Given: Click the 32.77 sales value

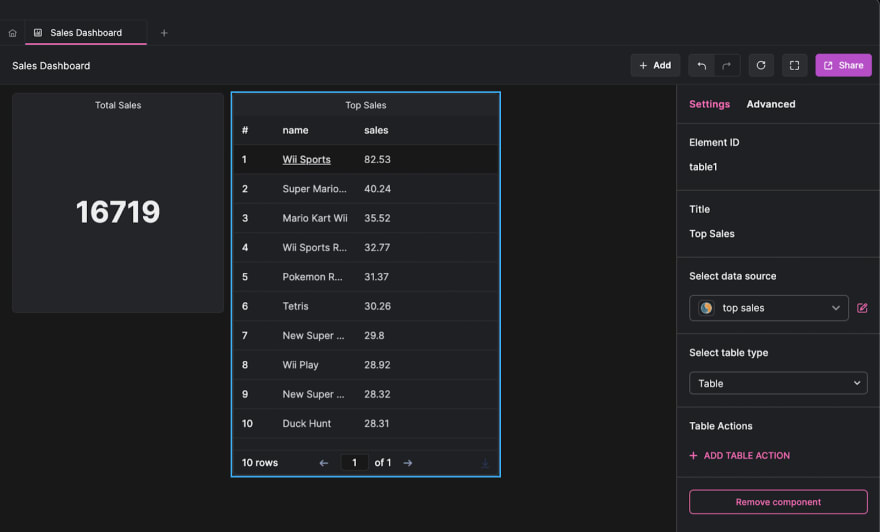Looking at the screenshot, I should coord(377,247).
